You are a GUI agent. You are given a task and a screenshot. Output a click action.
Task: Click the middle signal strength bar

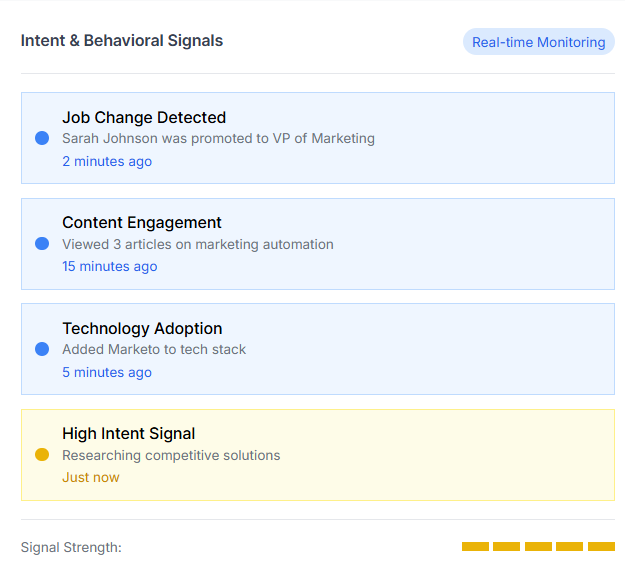pyautogui.click(x=538, y=546)
